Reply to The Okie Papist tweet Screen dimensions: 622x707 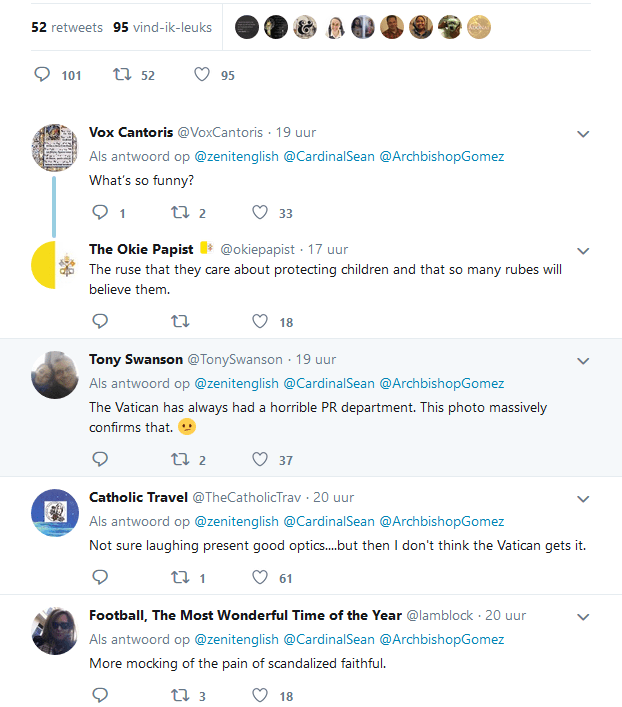[x=99, y=321]
